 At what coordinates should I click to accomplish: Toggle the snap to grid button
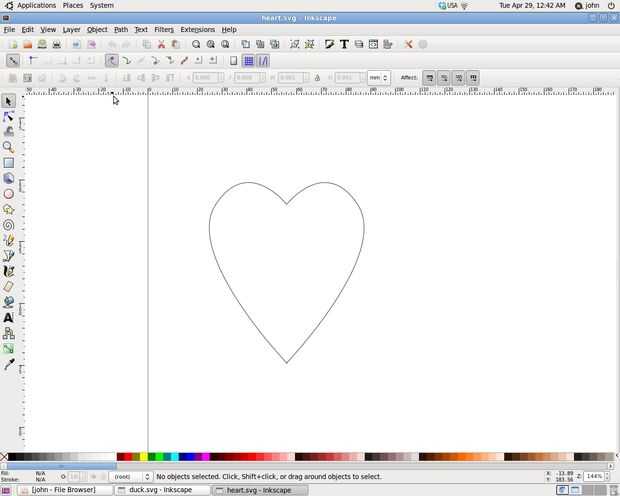pyautogui.click(x=249, y=61)
